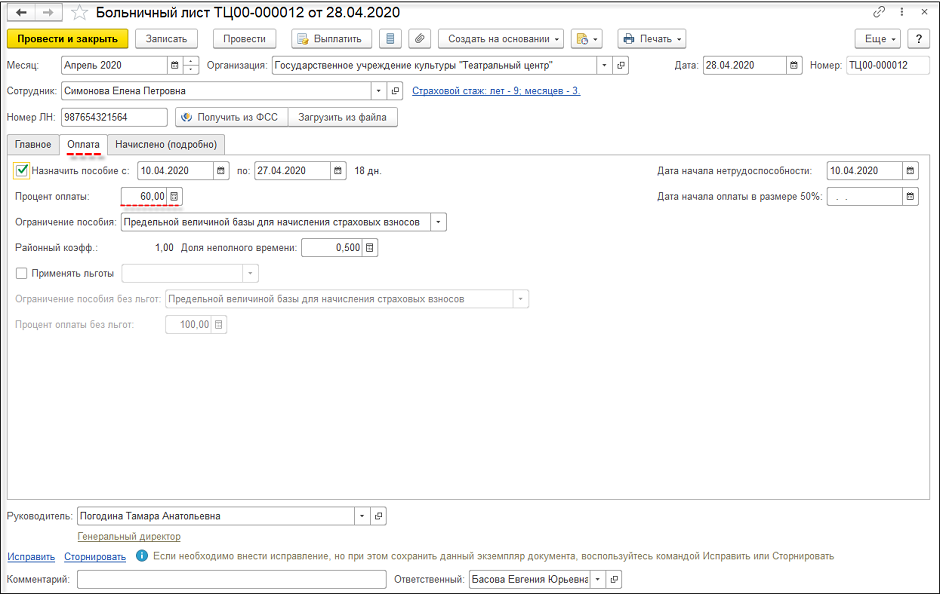Image resolution: width=940 pixels, height=594 pixels.
Task: Expand the Руководитель dropdown list
Action: (362, 516)
